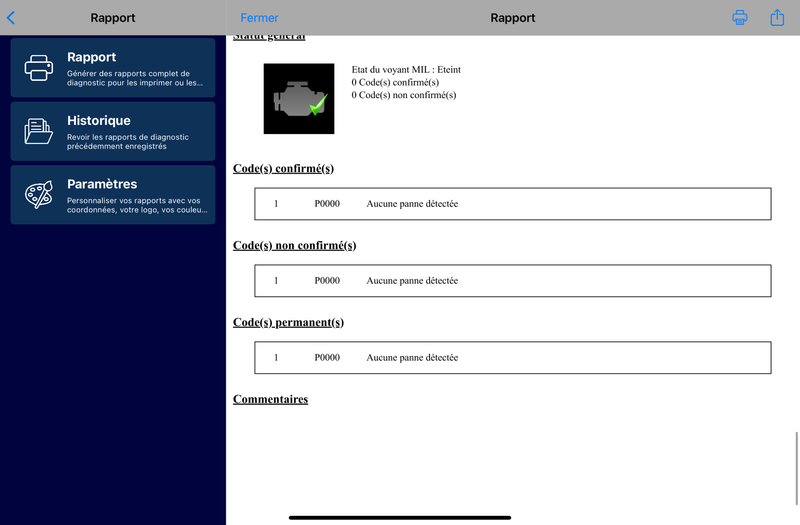Screen dimensions: 800x525
Task: Click the printer icon on the Rapport card
Action: (39, 68)
